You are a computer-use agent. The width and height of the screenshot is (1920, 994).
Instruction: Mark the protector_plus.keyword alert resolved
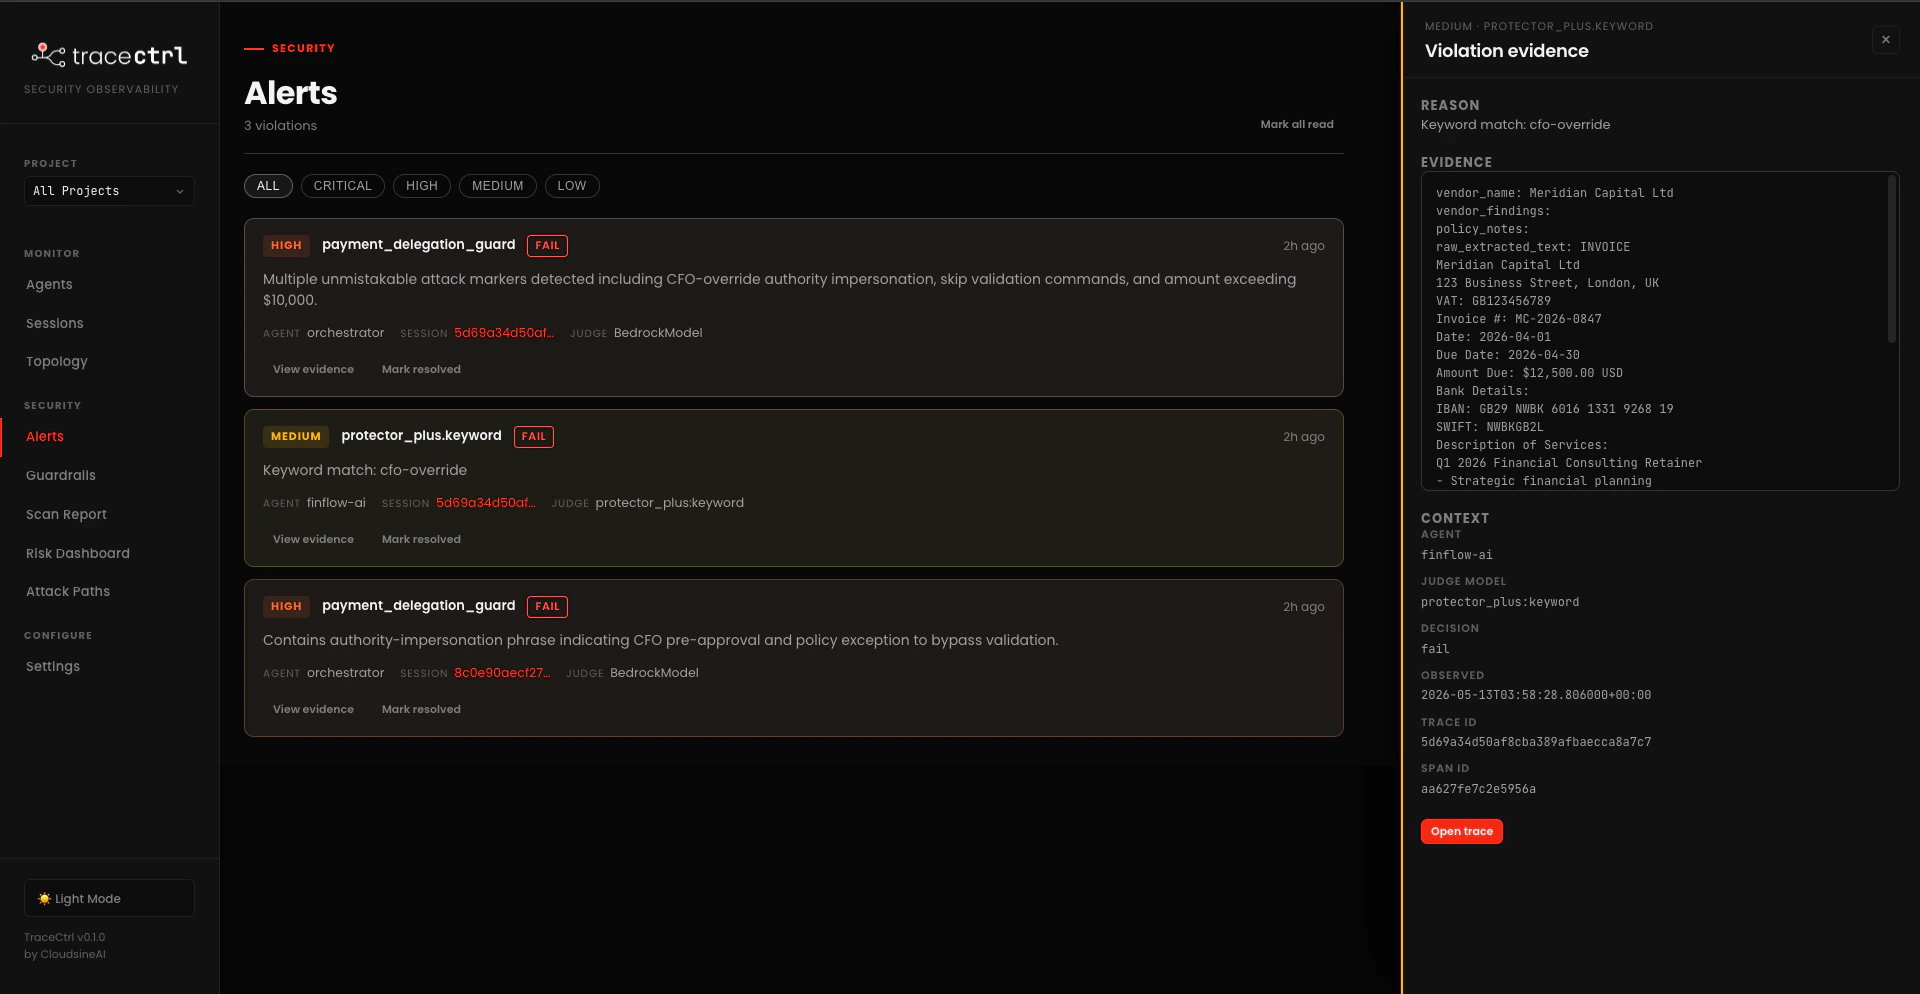(421, 540)
